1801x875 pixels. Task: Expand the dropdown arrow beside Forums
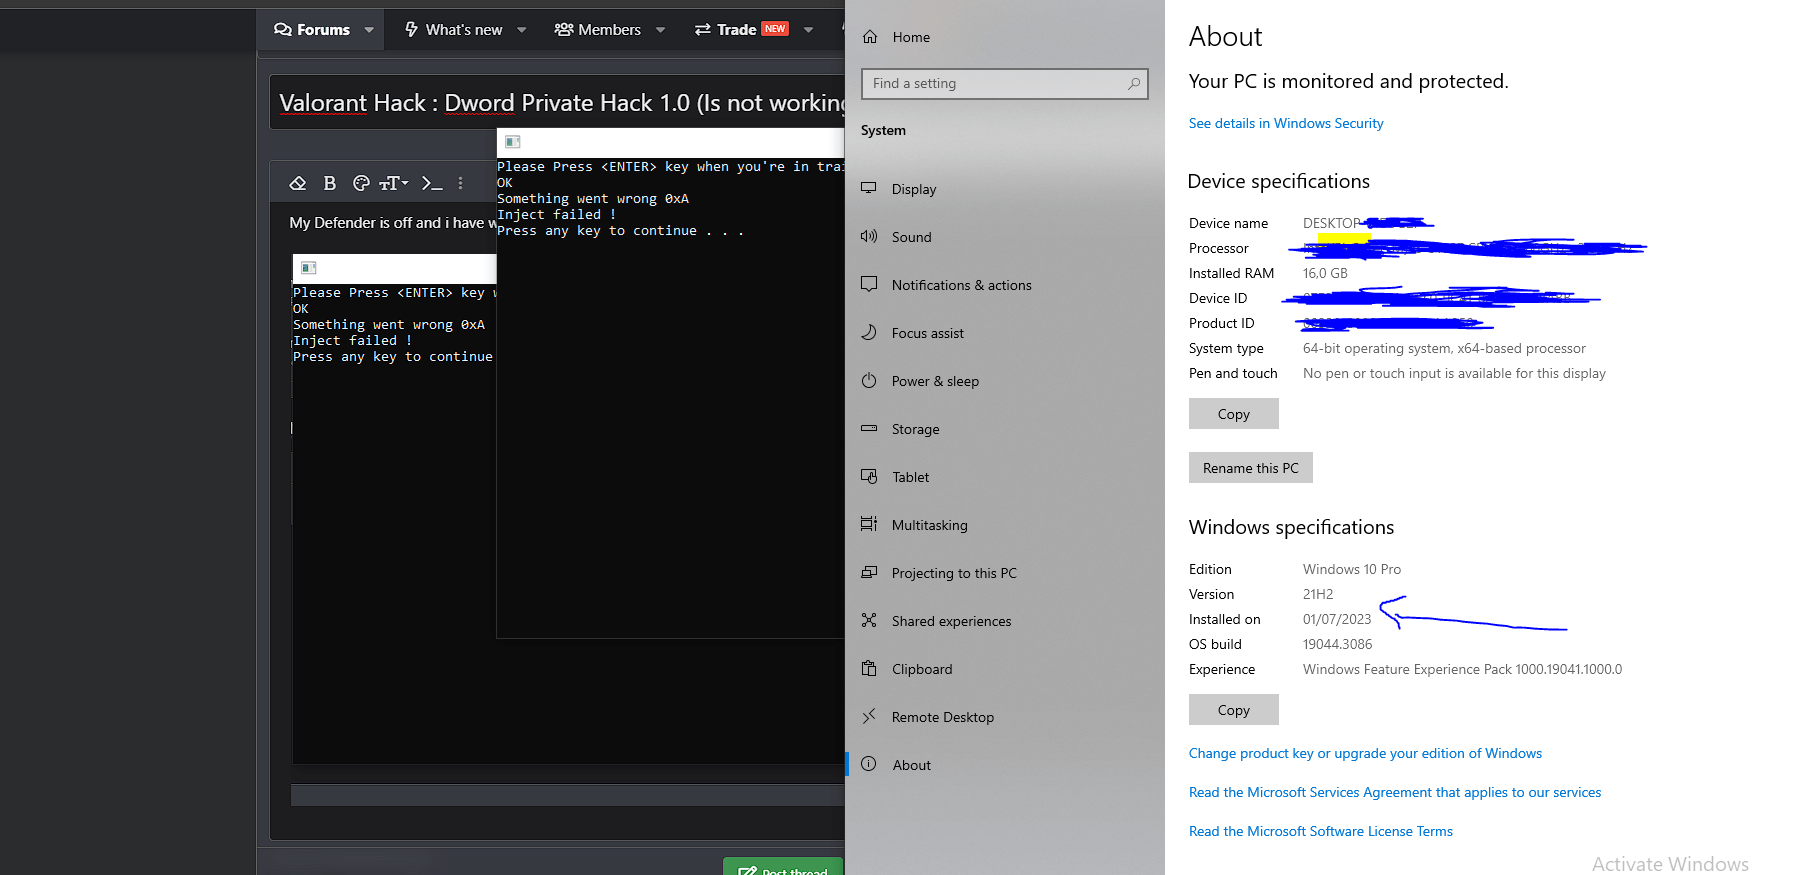[x=369, y=30]
